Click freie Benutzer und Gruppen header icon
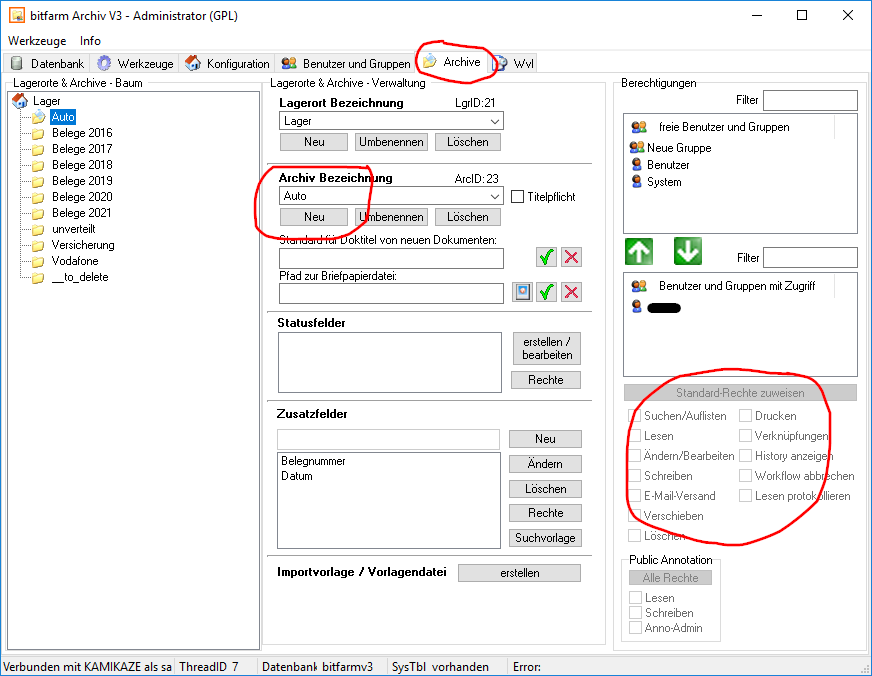Screen dimensions: 872x676 click(639, 127)
